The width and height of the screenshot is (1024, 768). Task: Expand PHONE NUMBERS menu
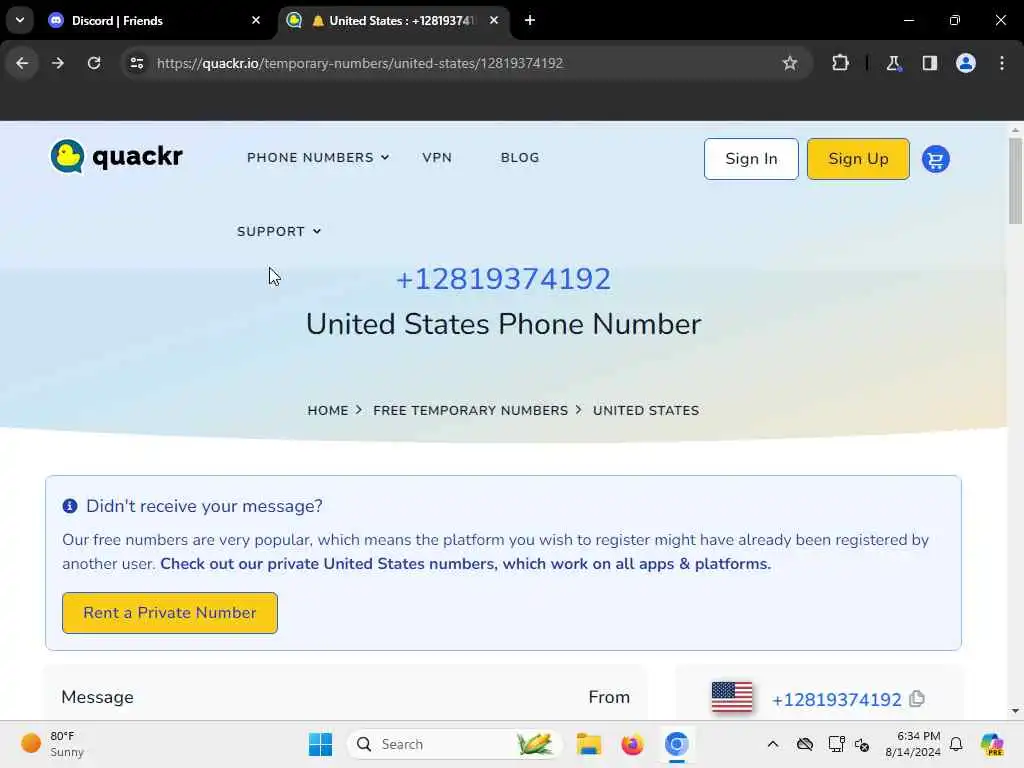coord(318,157)
